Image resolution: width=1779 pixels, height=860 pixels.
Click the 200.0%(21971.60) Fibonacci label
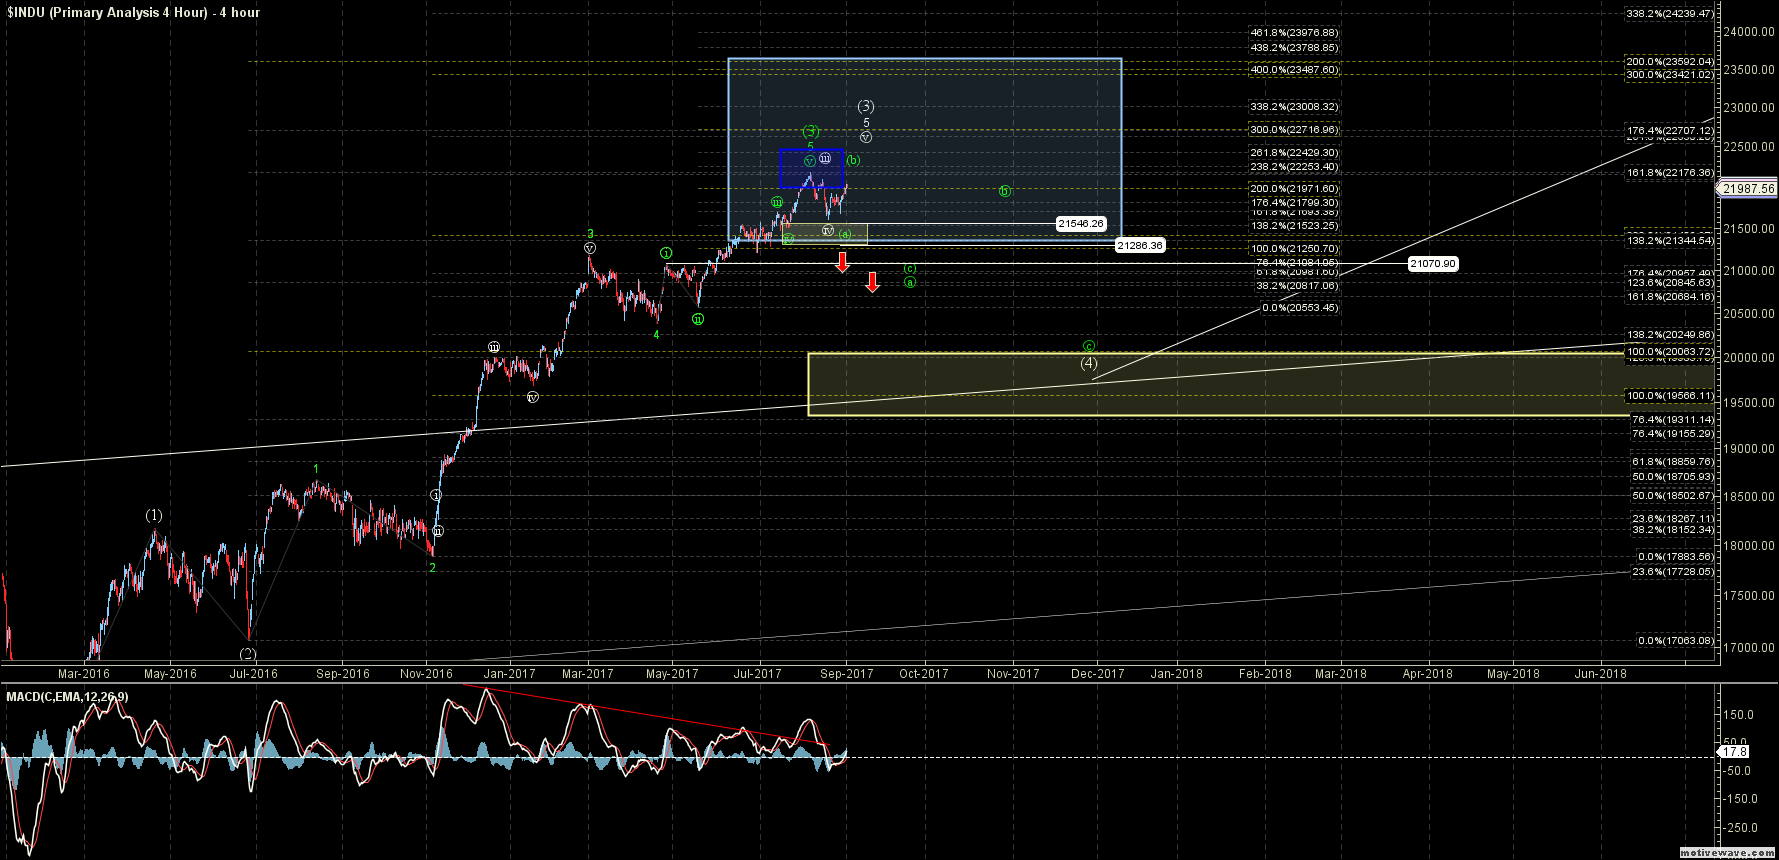1294,189
